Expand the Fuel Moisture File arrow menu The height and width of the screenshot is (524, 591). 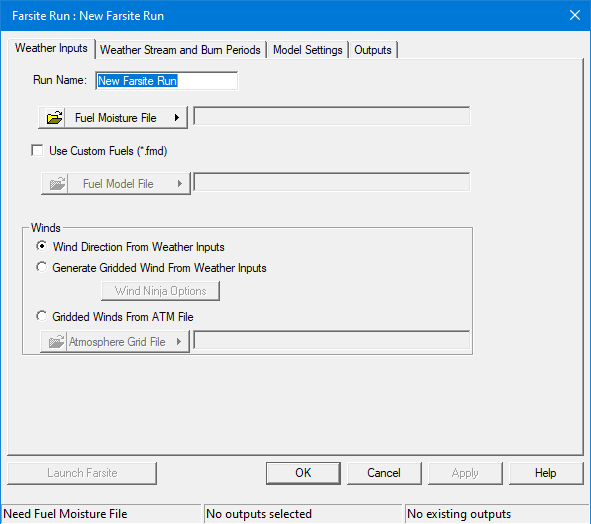point(177,118)
